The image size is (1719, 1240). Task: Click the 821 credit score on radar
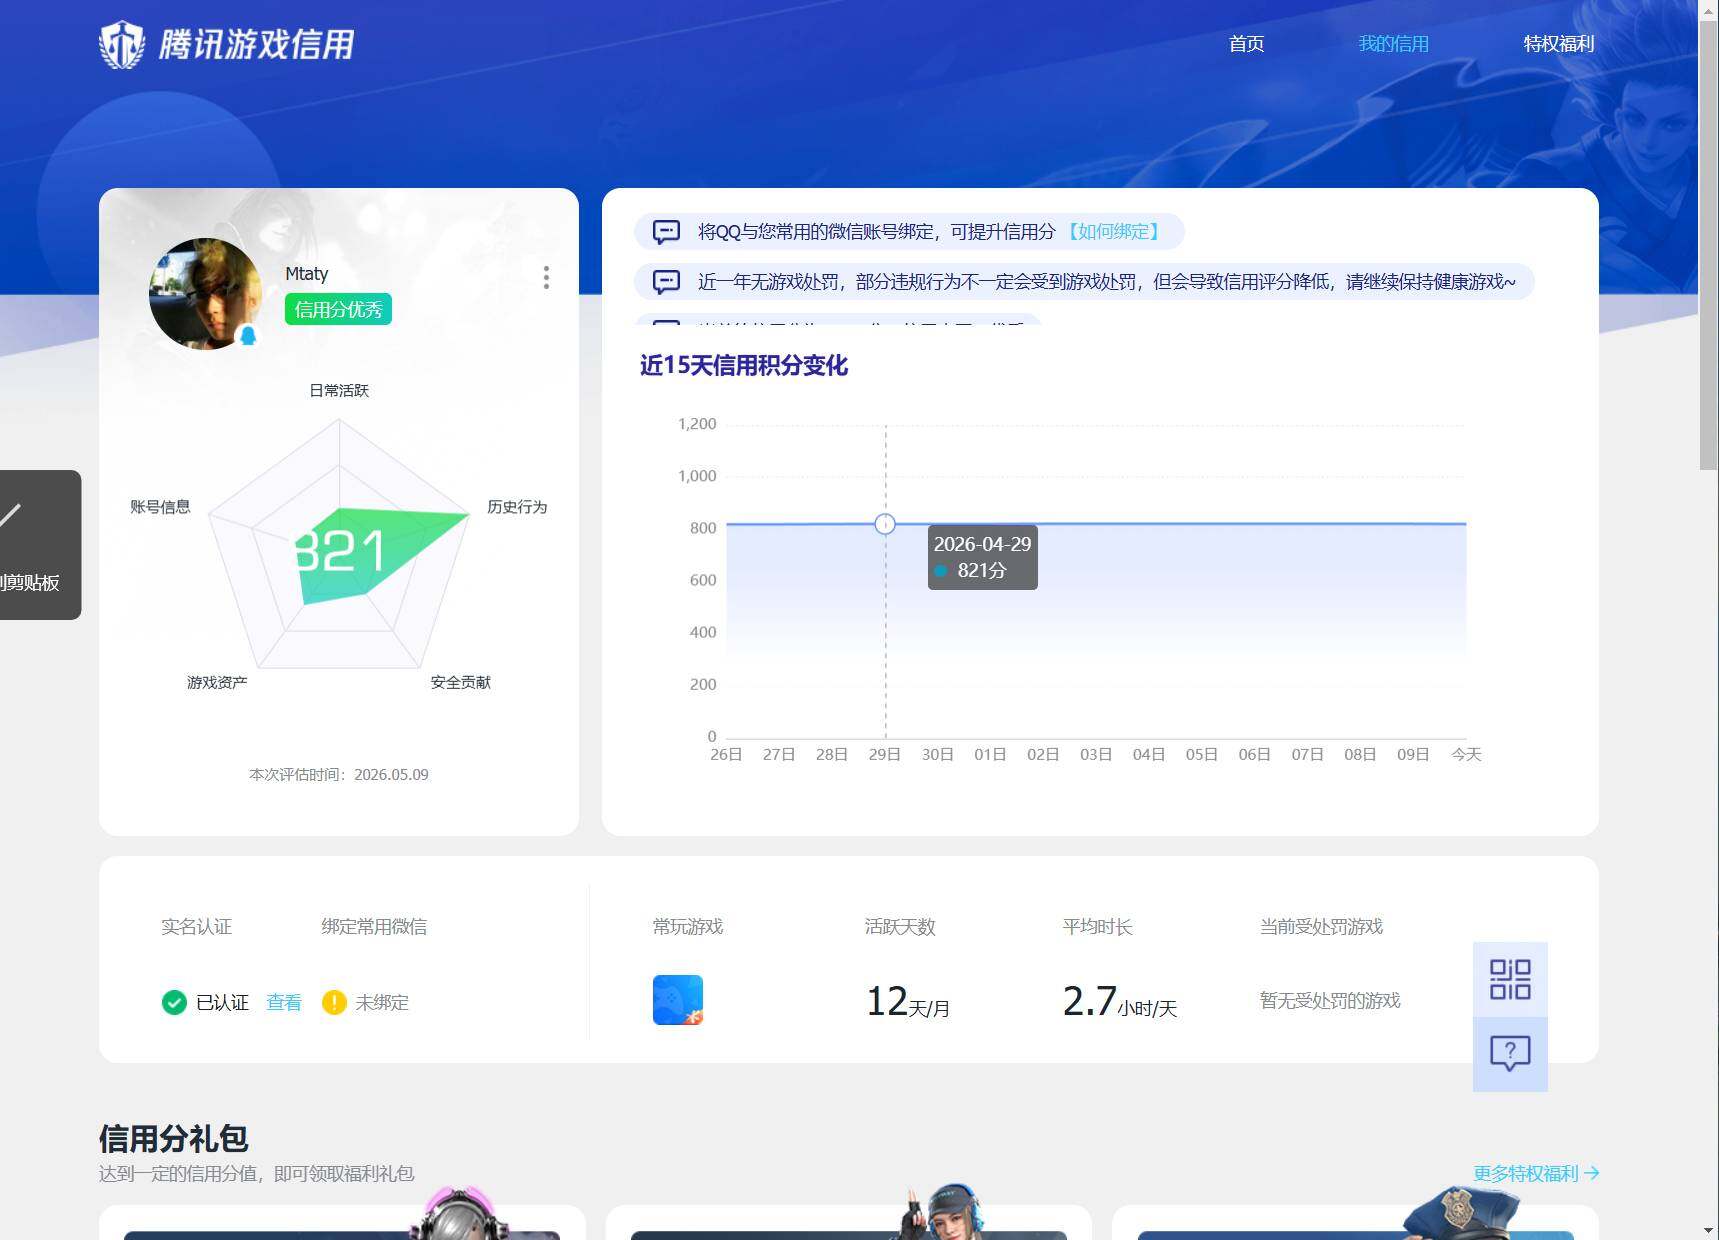pos(340,551)
